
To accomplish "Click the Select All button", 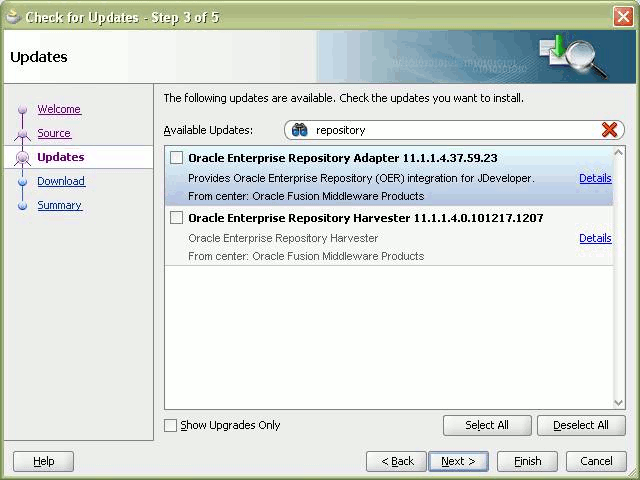I will (487, 425).
